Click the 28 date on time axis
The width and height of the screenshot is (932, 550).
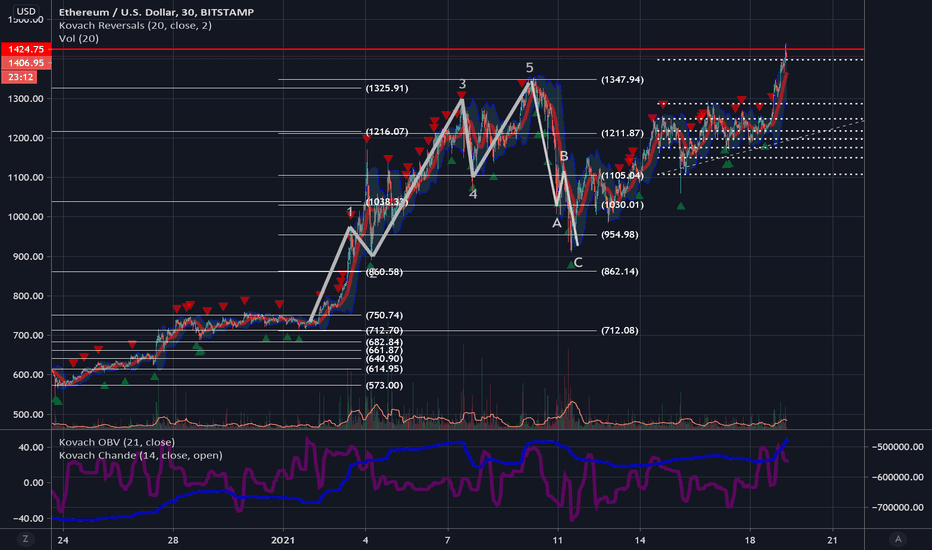coord(173,540)
